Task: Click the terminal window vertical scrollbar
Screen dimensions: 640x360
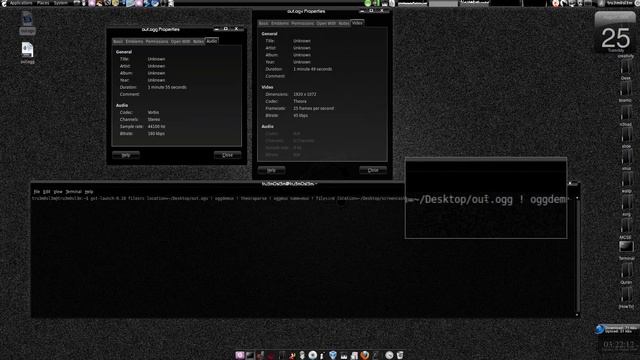Action: (x=577, y=256)
